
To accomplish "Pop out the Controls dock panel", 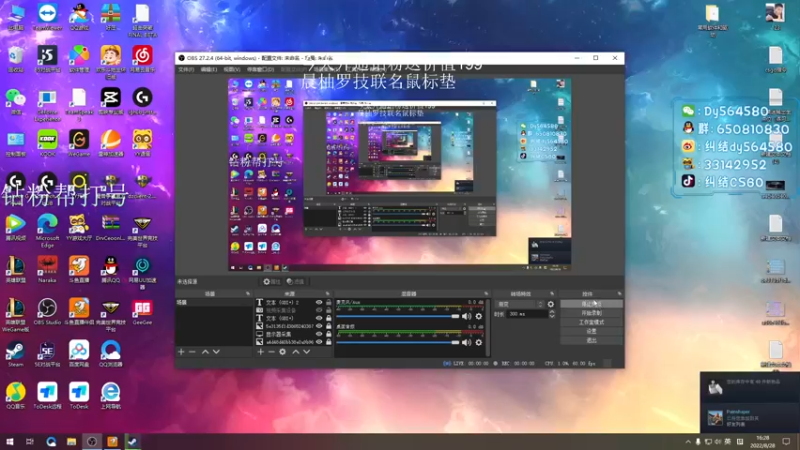I will coord(619,294).
